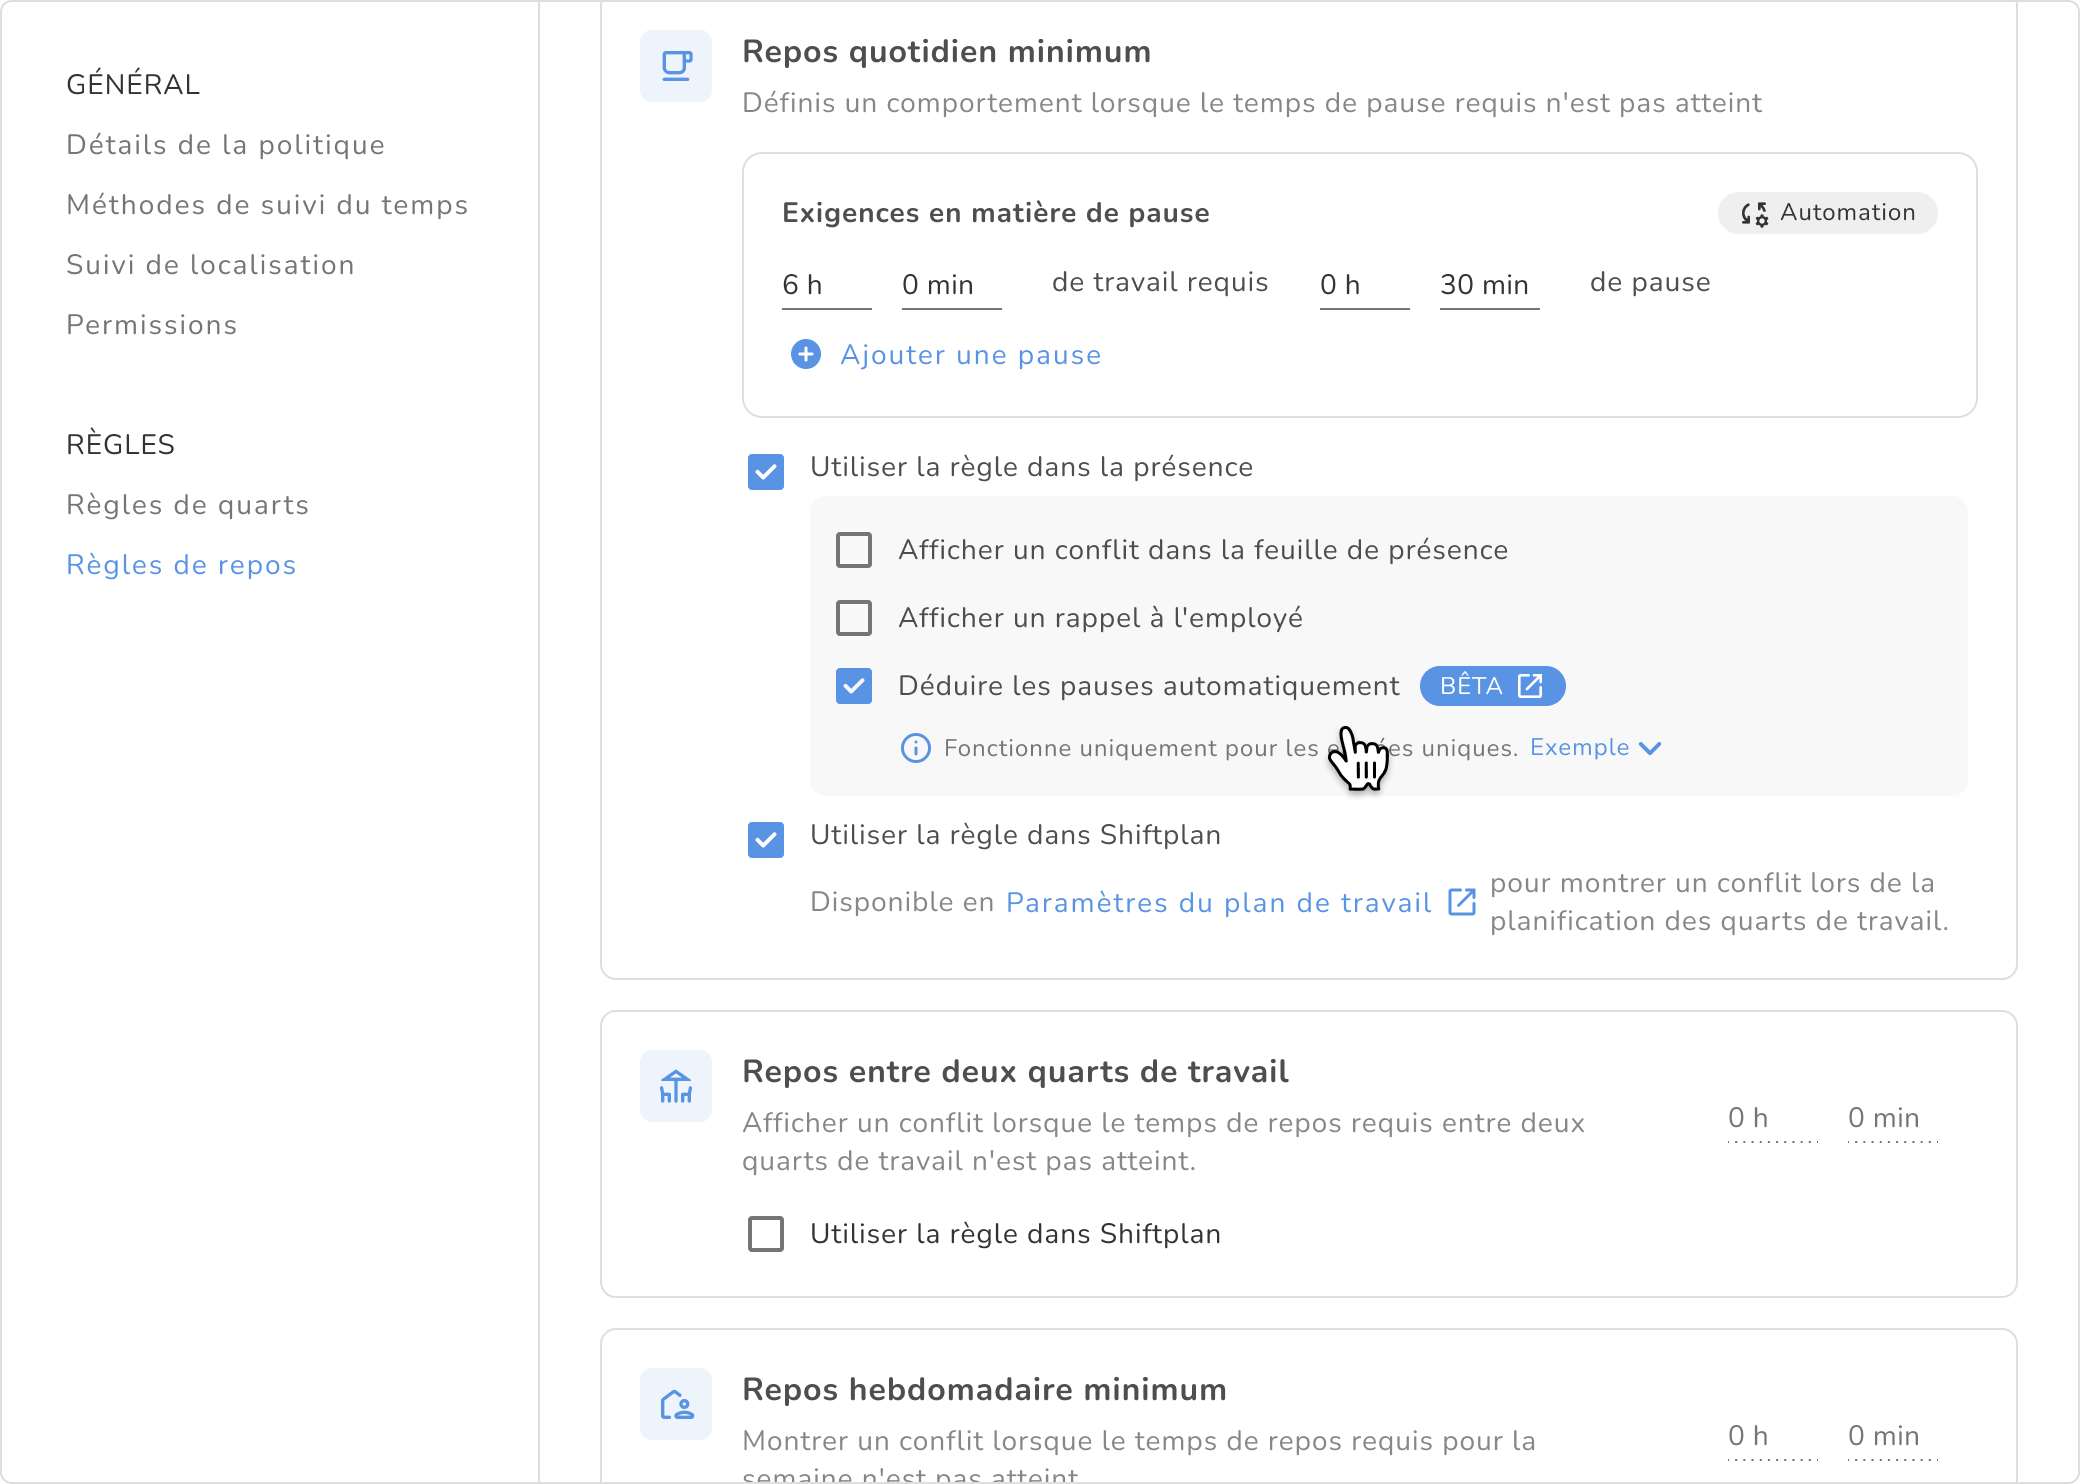Click the Repos hebdomadaire minimum icon
This screenshot has height=1484, width=2080.
click(676, 1404)
